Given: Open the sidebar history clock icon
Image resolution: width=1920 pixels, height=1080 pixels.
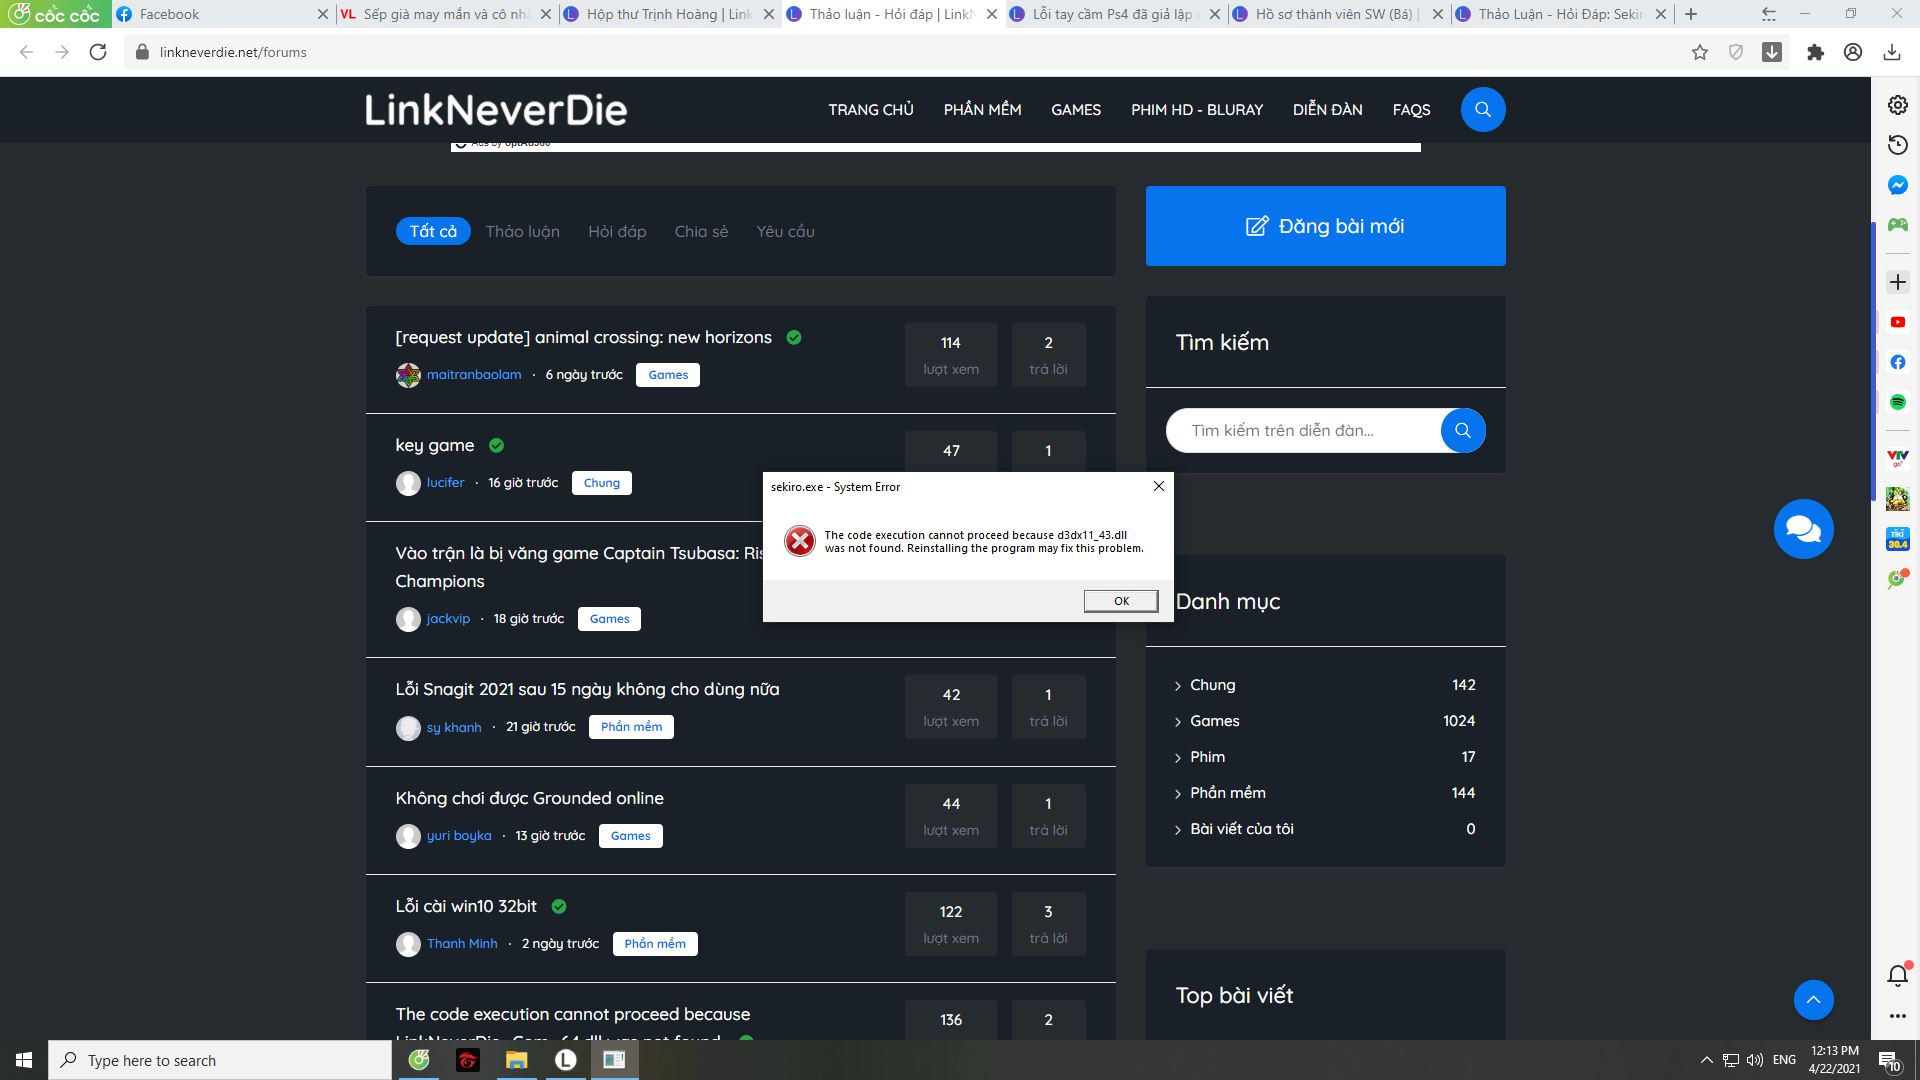Looking at the screenshot, I should click(1897, 145).
